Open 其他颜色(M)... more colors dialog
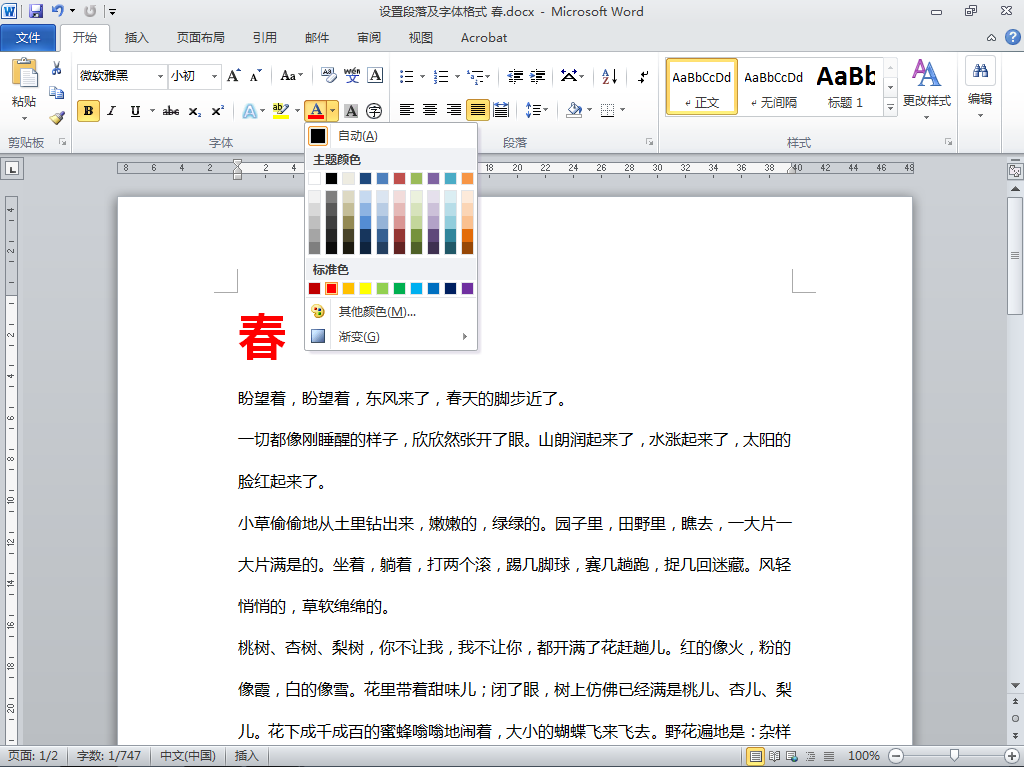The image size is (1024, 767). [x=391, y=312]
